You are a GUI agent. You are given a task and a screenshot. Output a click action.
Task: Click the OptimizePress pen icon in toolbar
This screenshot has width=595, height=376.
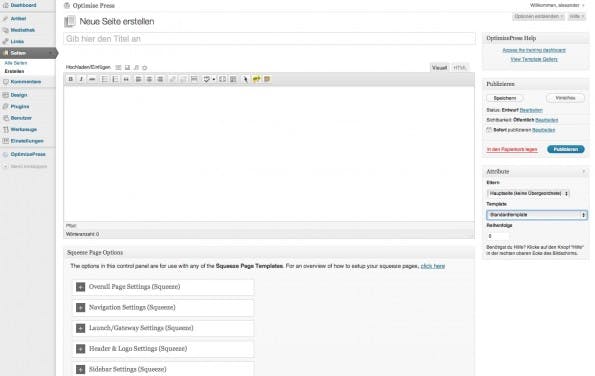click(x=246, y=79)
